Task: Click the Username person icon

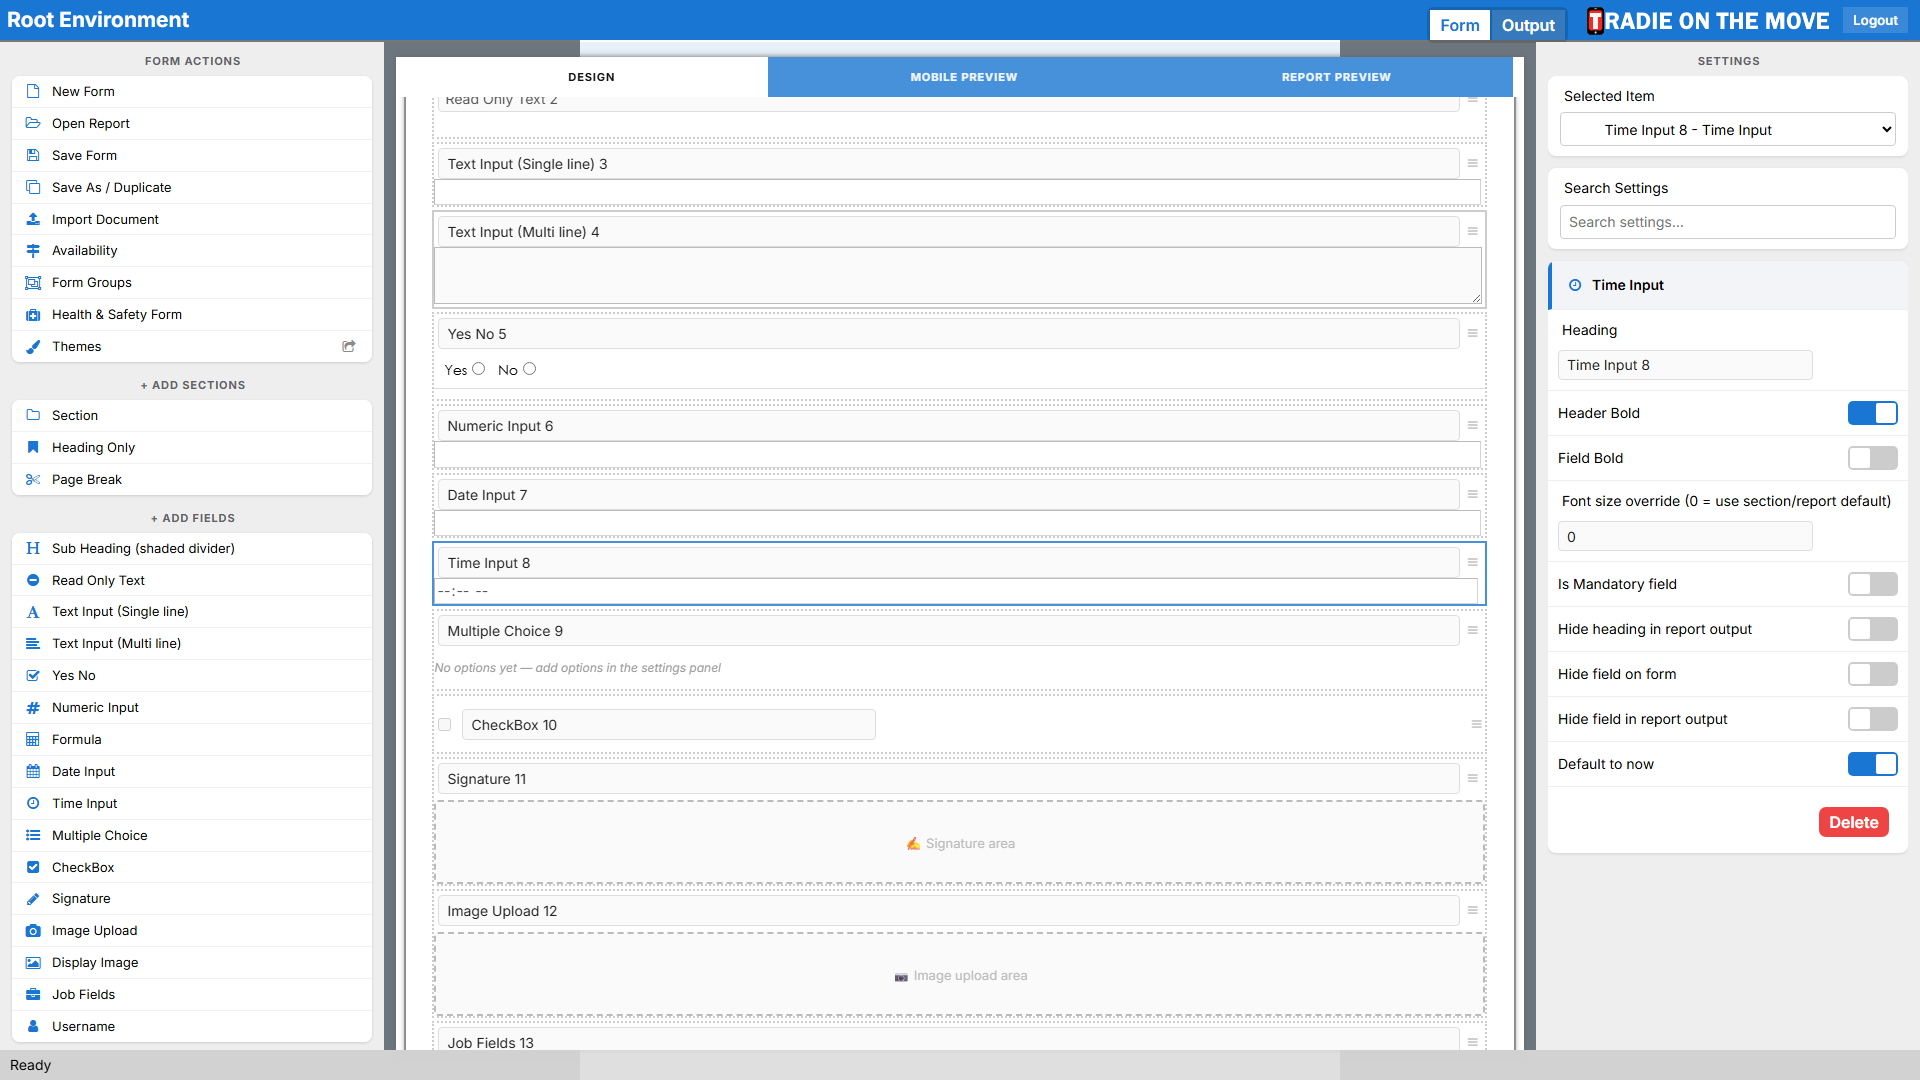Action: [x=33, y=1027]
